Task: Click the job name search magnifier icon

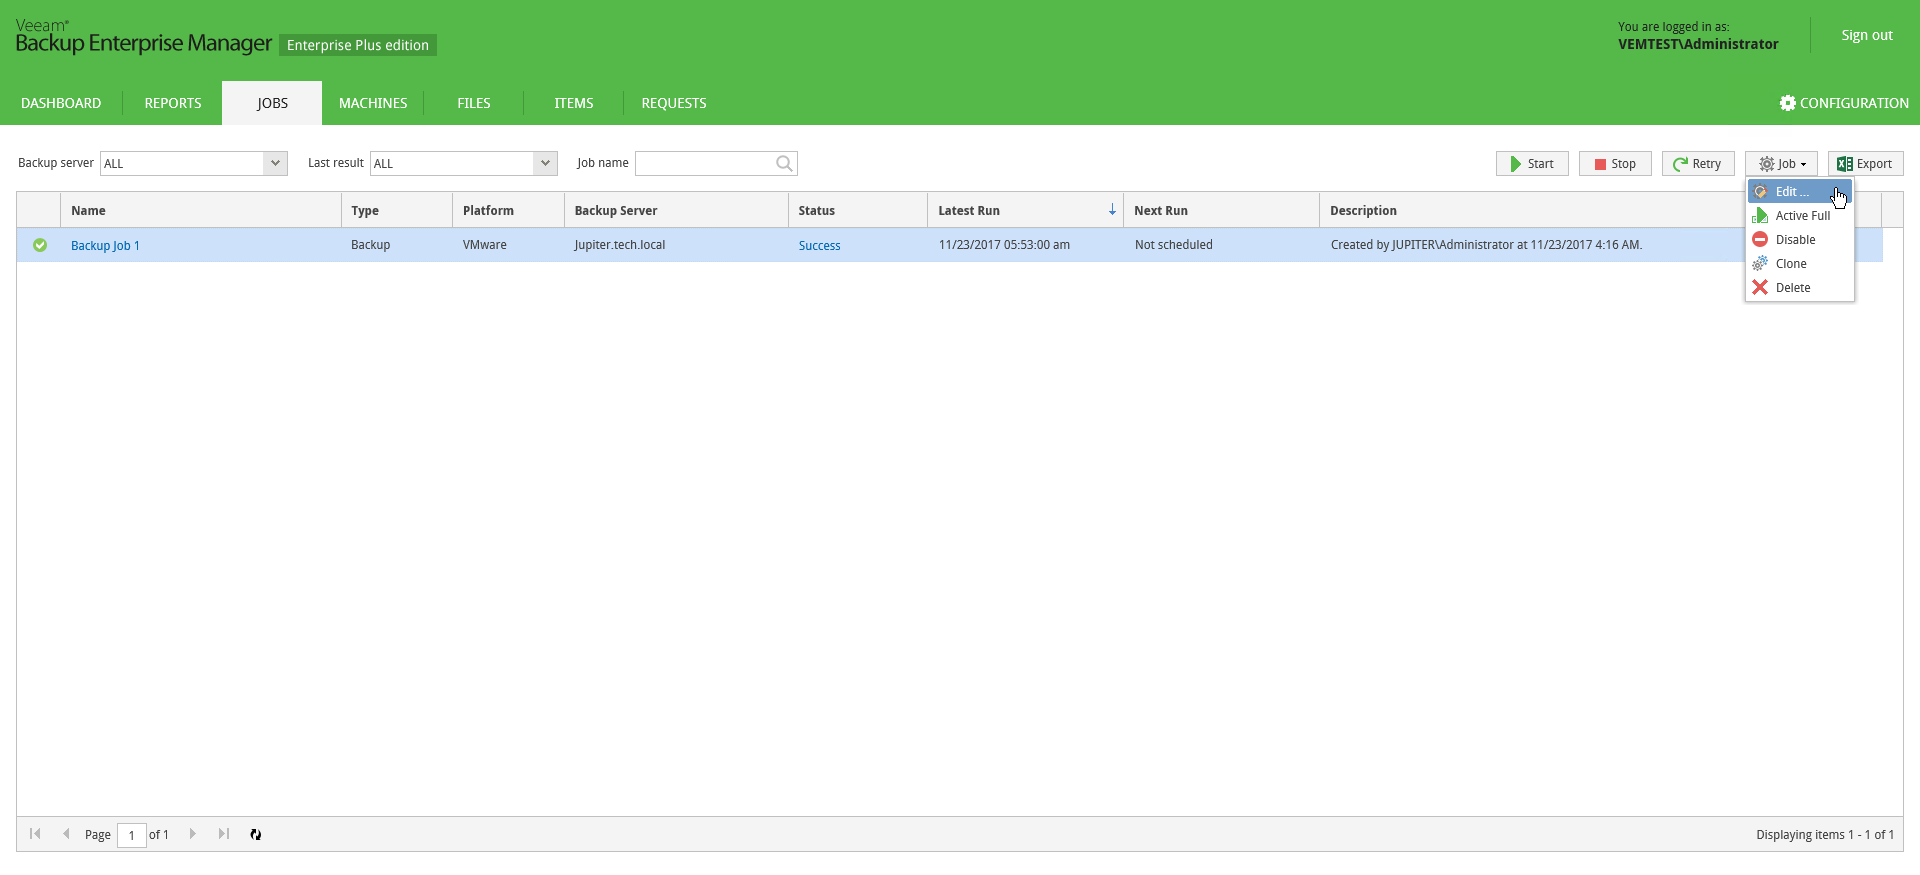Action: [785, 163]
